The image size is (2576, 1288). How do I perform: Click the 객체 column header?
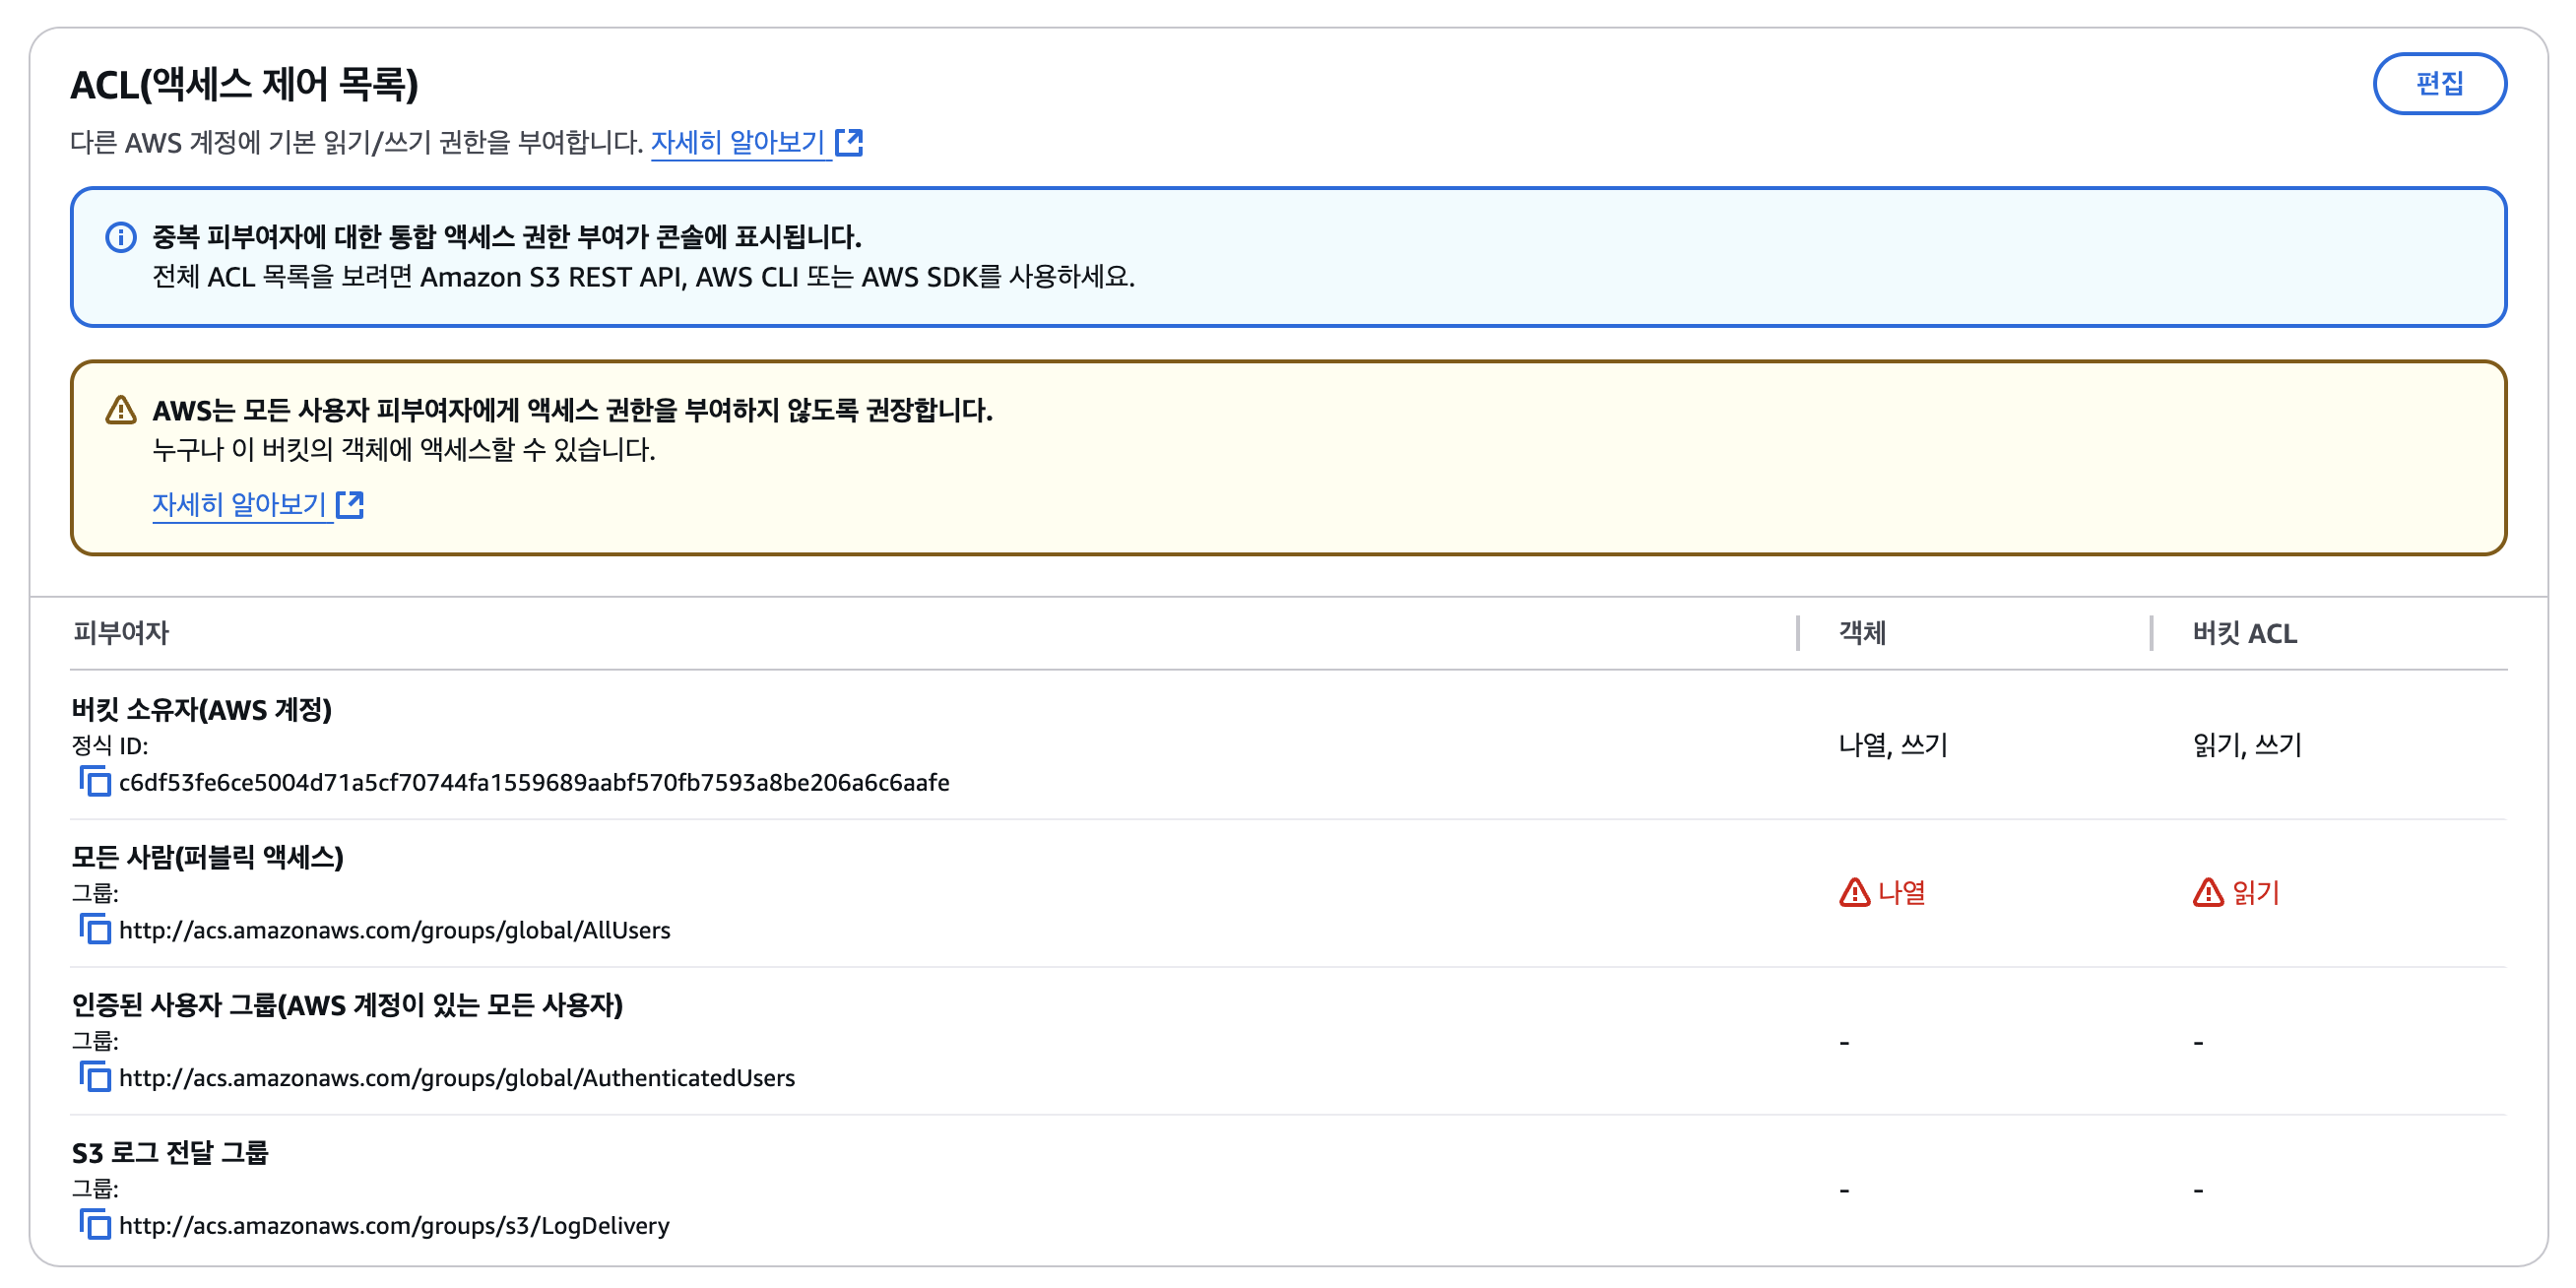[x=1862, y=633]
